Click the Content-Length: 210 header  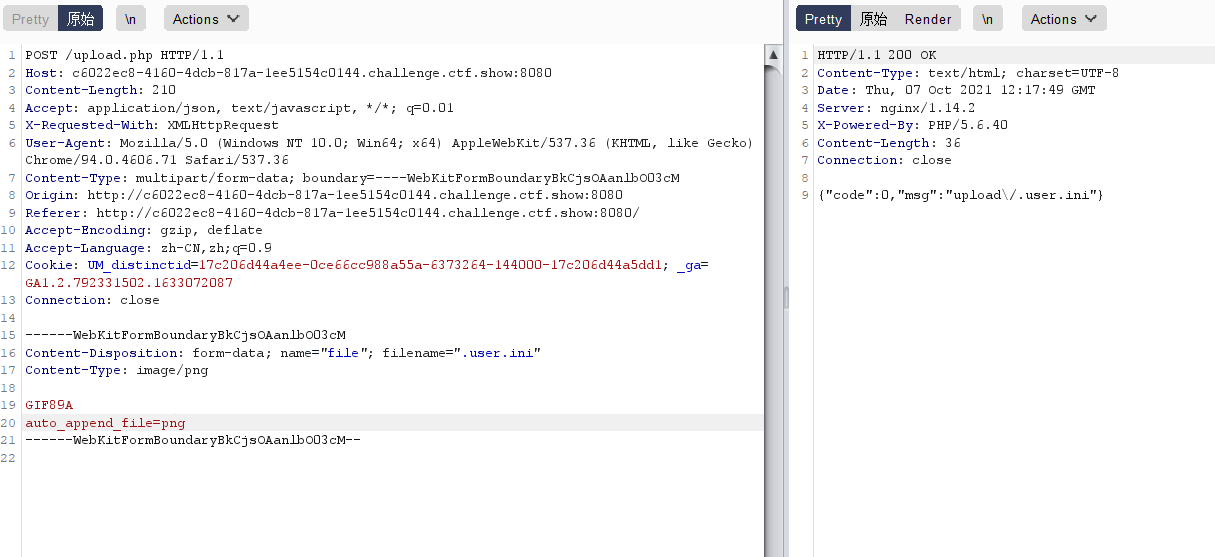100,90
